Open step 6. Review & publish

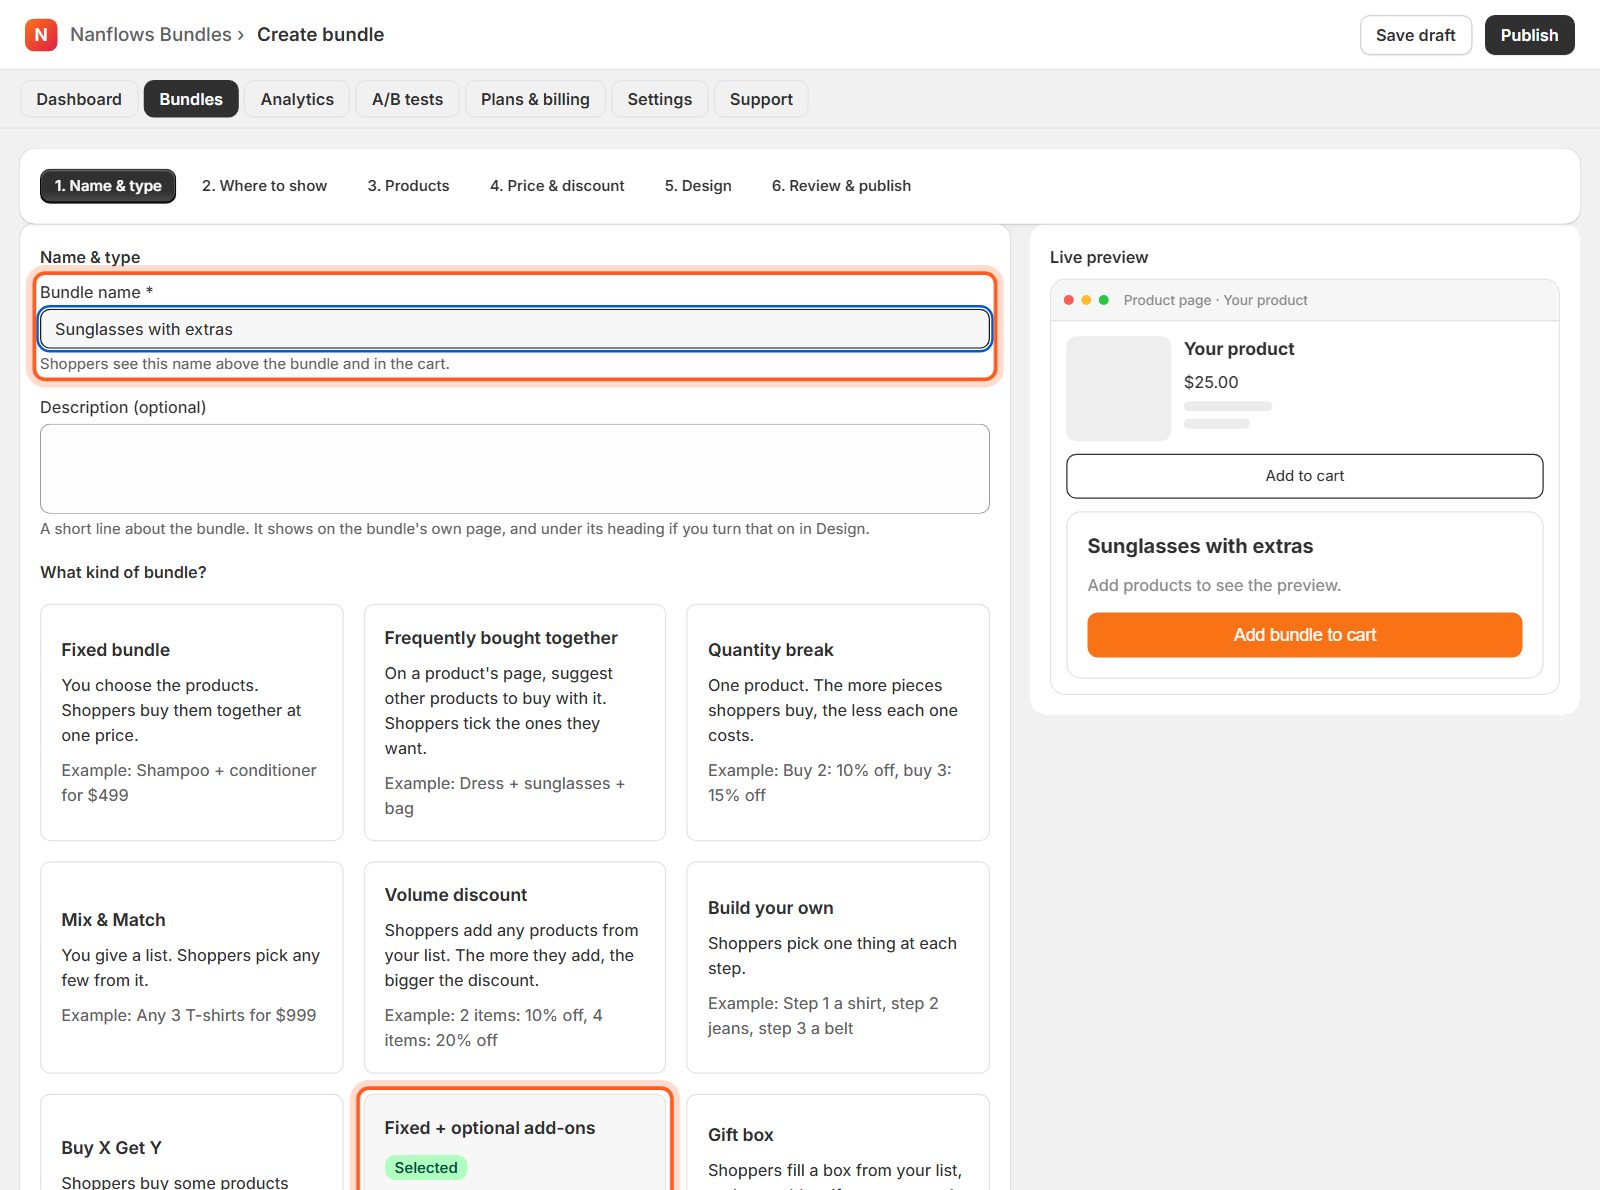point(841,186)
